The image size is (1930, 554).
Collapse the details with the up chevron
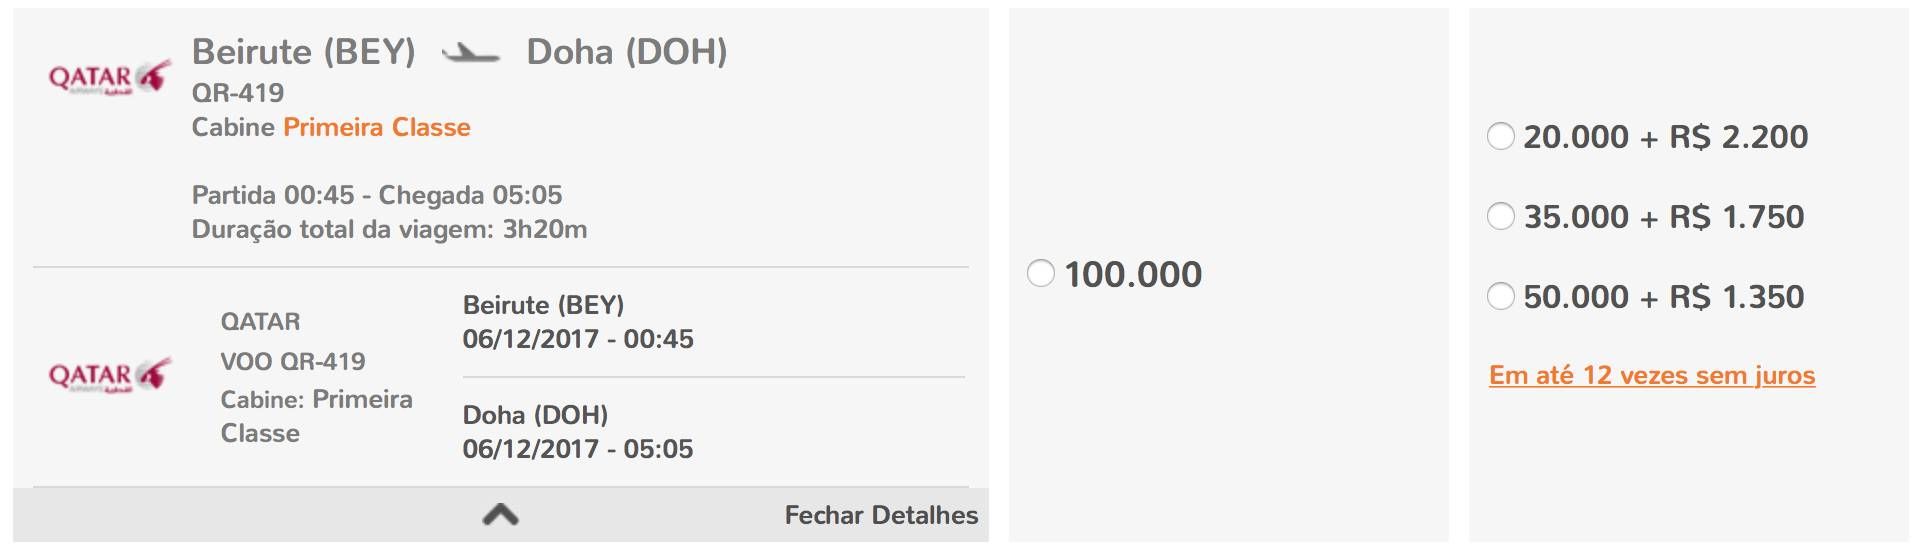tap(500, 514)
